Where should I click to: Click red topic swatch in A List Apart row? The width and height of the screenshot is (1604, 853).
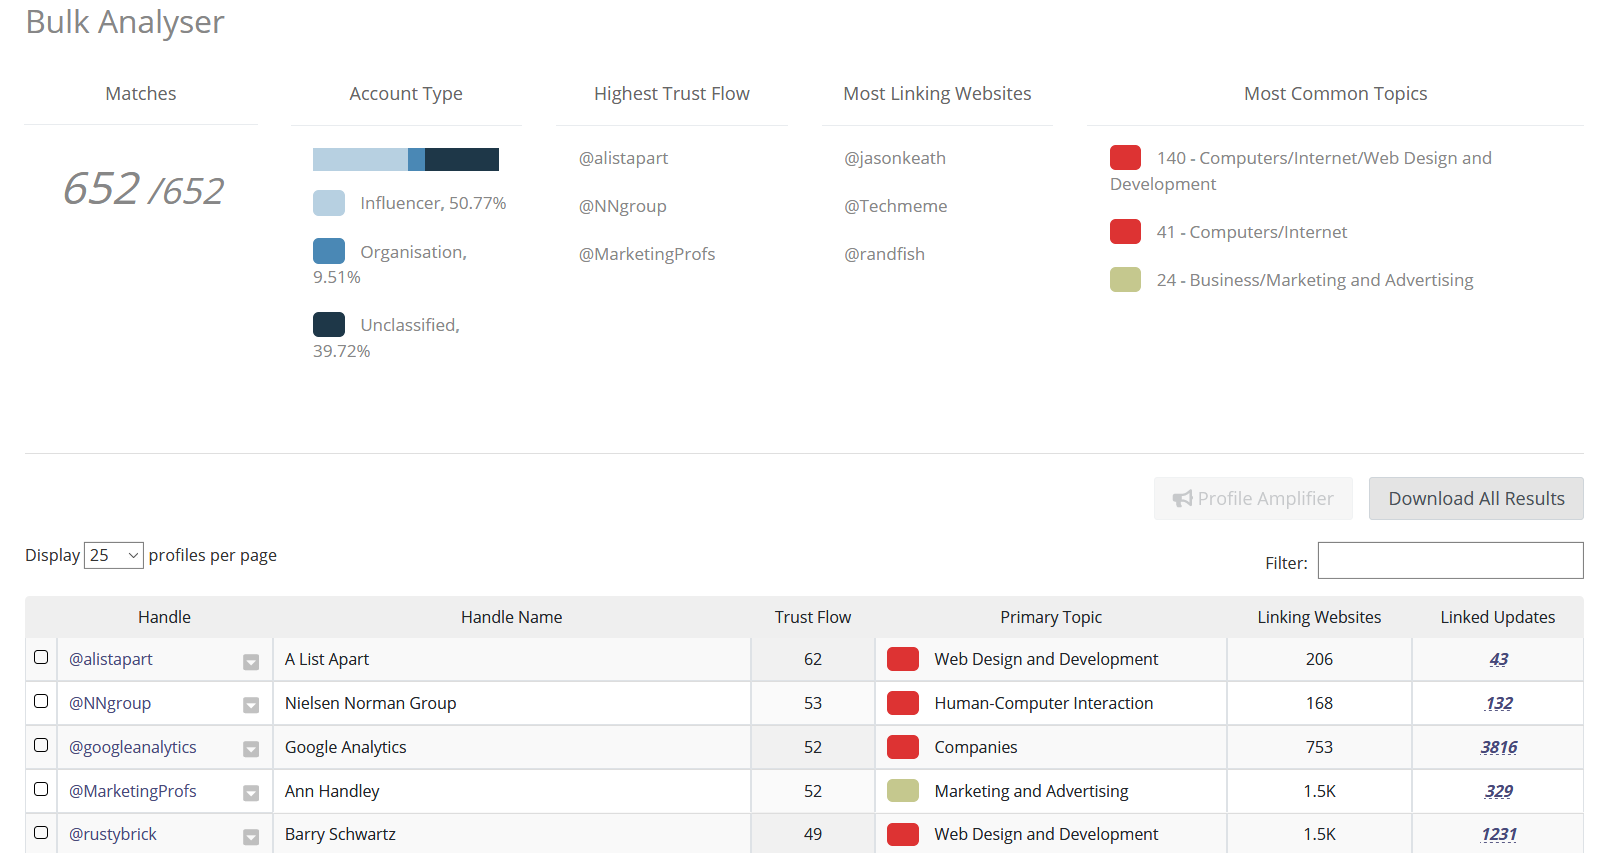[x=903, y=659]
